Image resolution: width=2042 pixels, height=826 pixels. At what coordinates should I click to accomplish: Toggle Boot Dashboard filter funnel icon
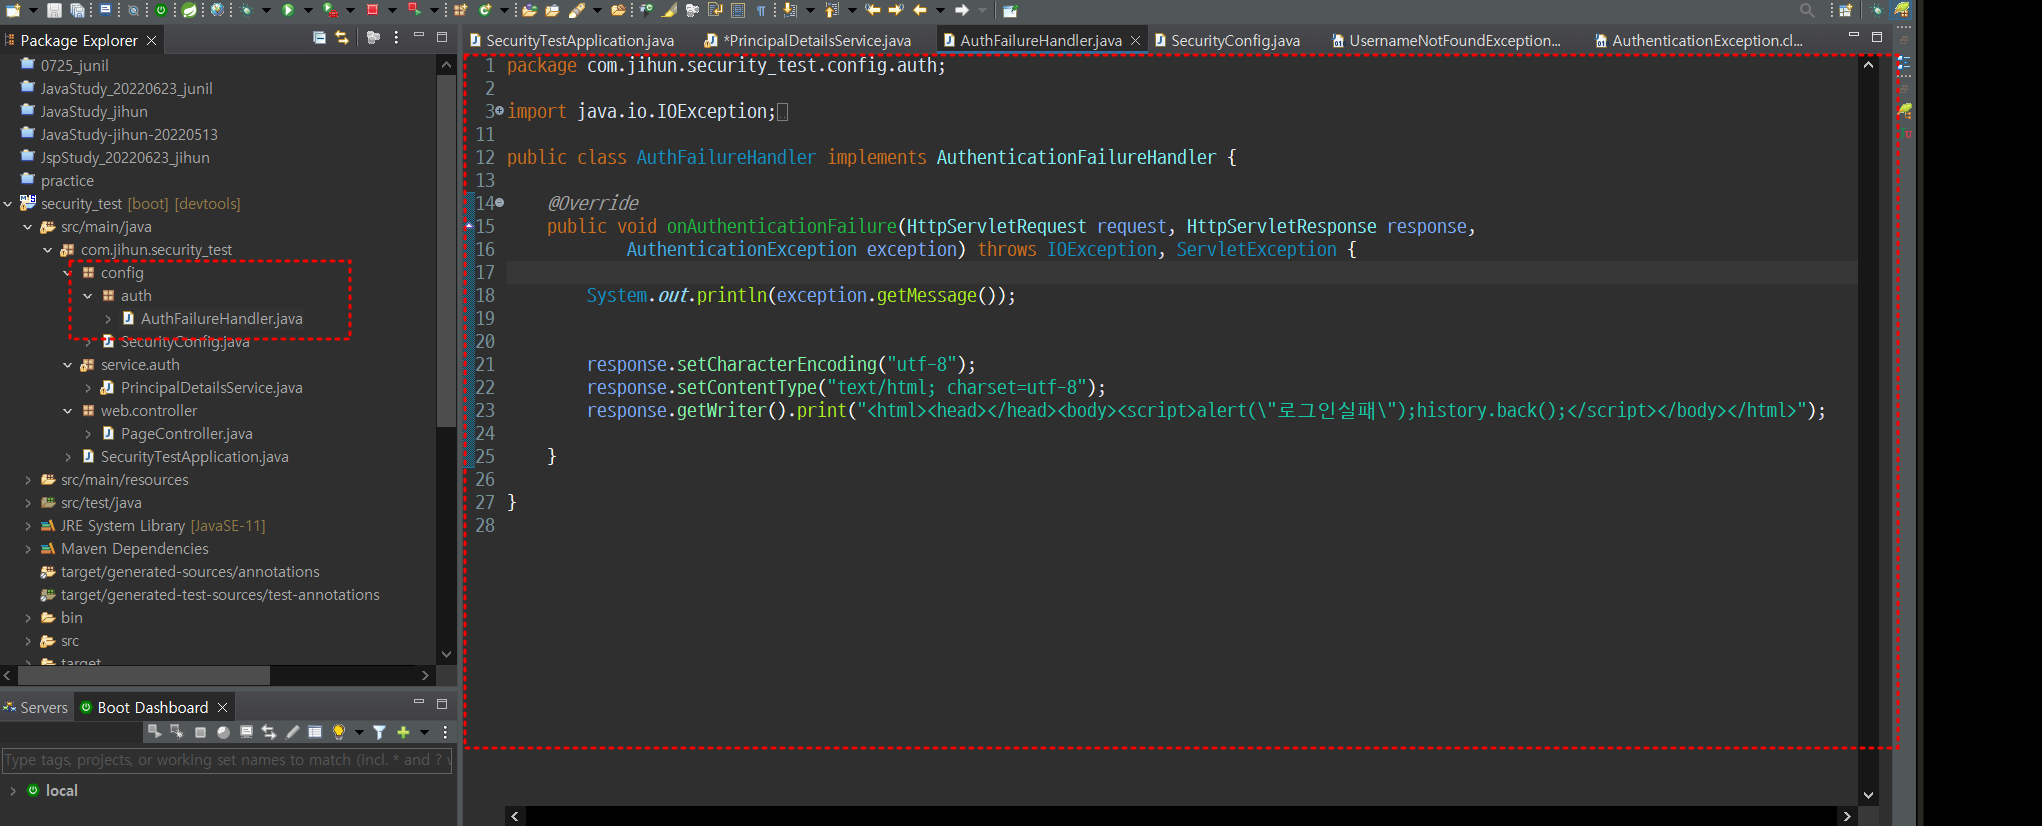click(379, 732)
